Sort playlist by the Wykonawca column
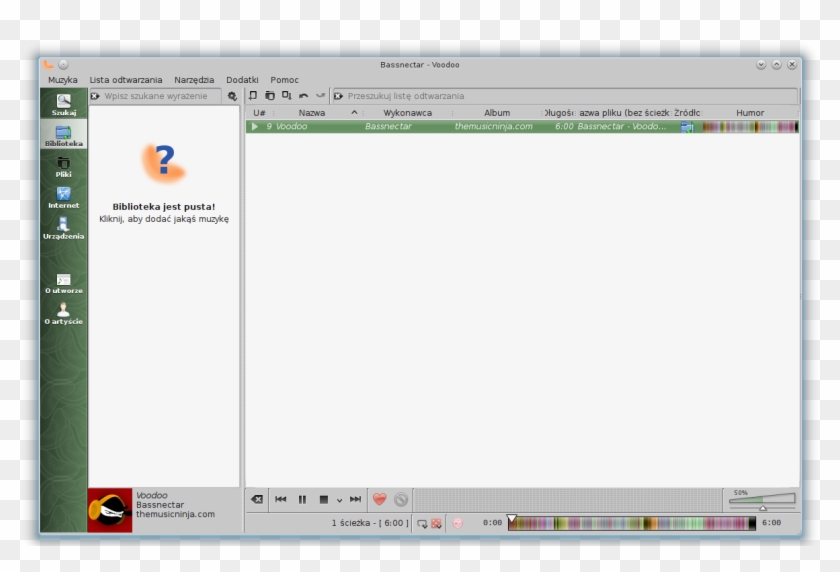 coord(408,113)
